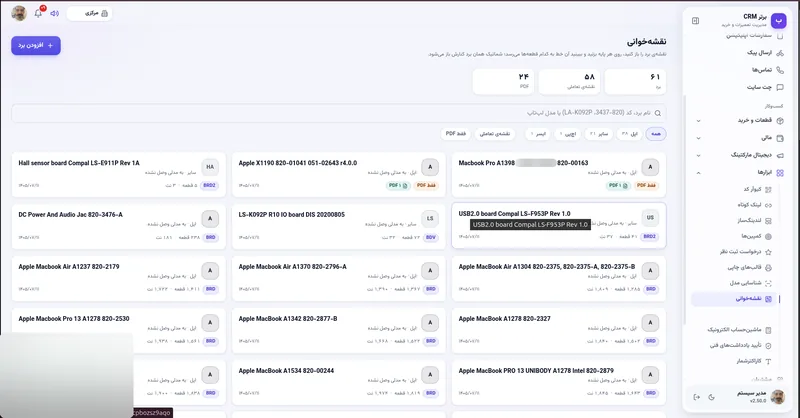The width and height of the screenshot is (800, 418).
Task: Click the board name search input field
Action: tap(339, 113)
